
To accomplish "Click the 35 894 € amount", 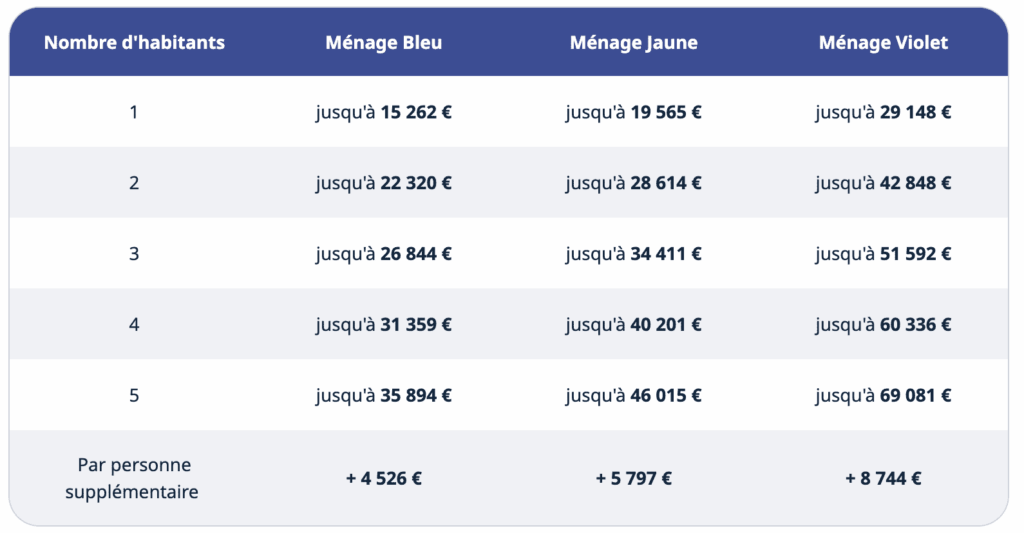I will (415, 395).
